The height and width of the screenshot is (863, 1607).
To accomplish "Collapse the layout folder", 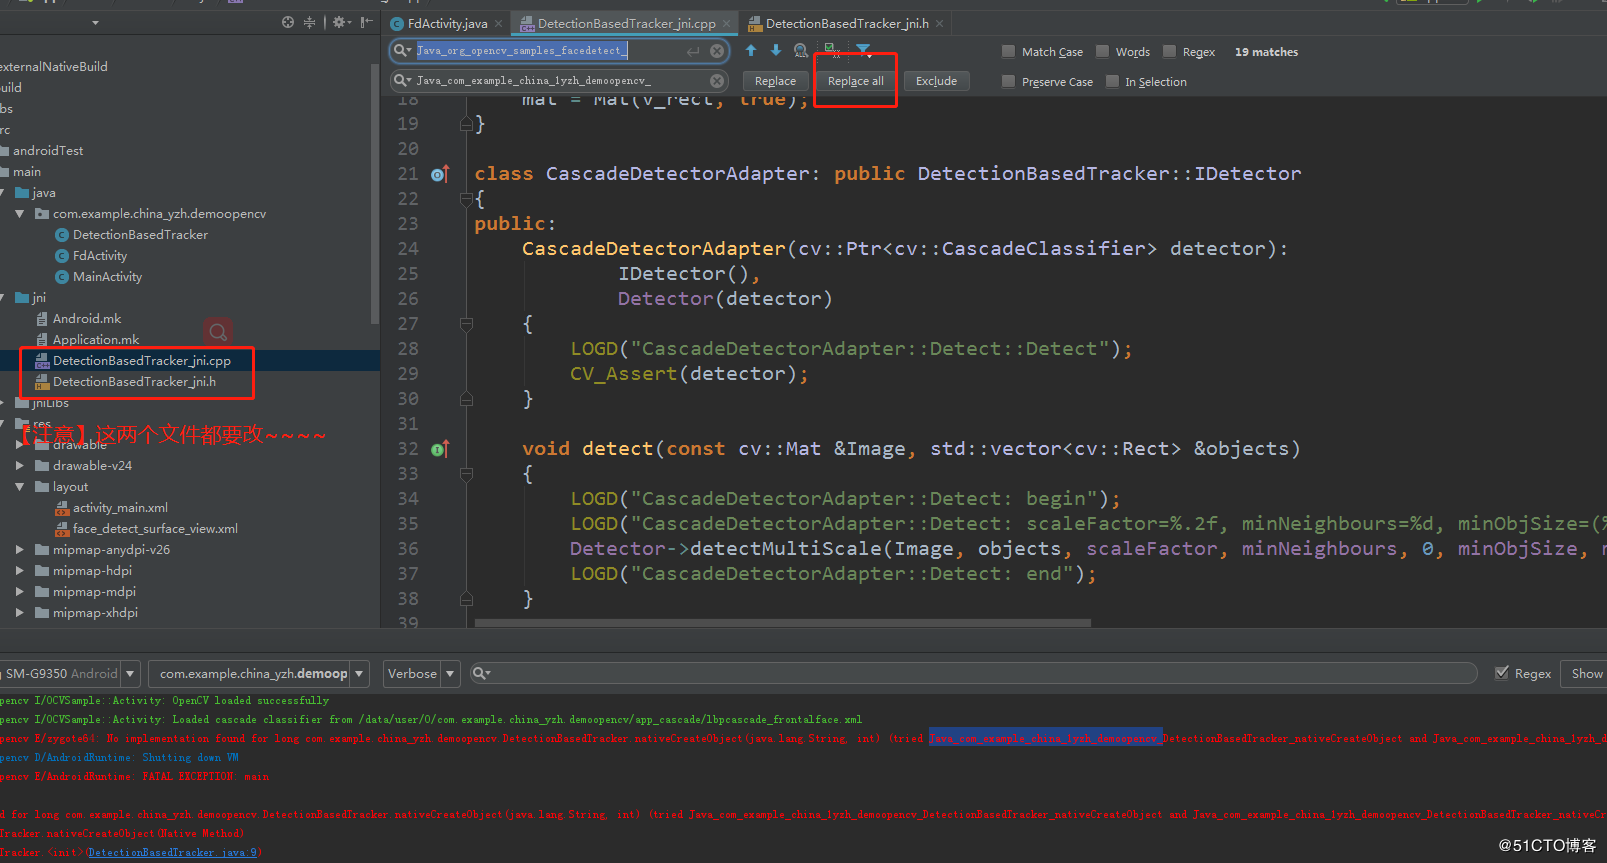I will pyautogui.click(x=20, y=487).
